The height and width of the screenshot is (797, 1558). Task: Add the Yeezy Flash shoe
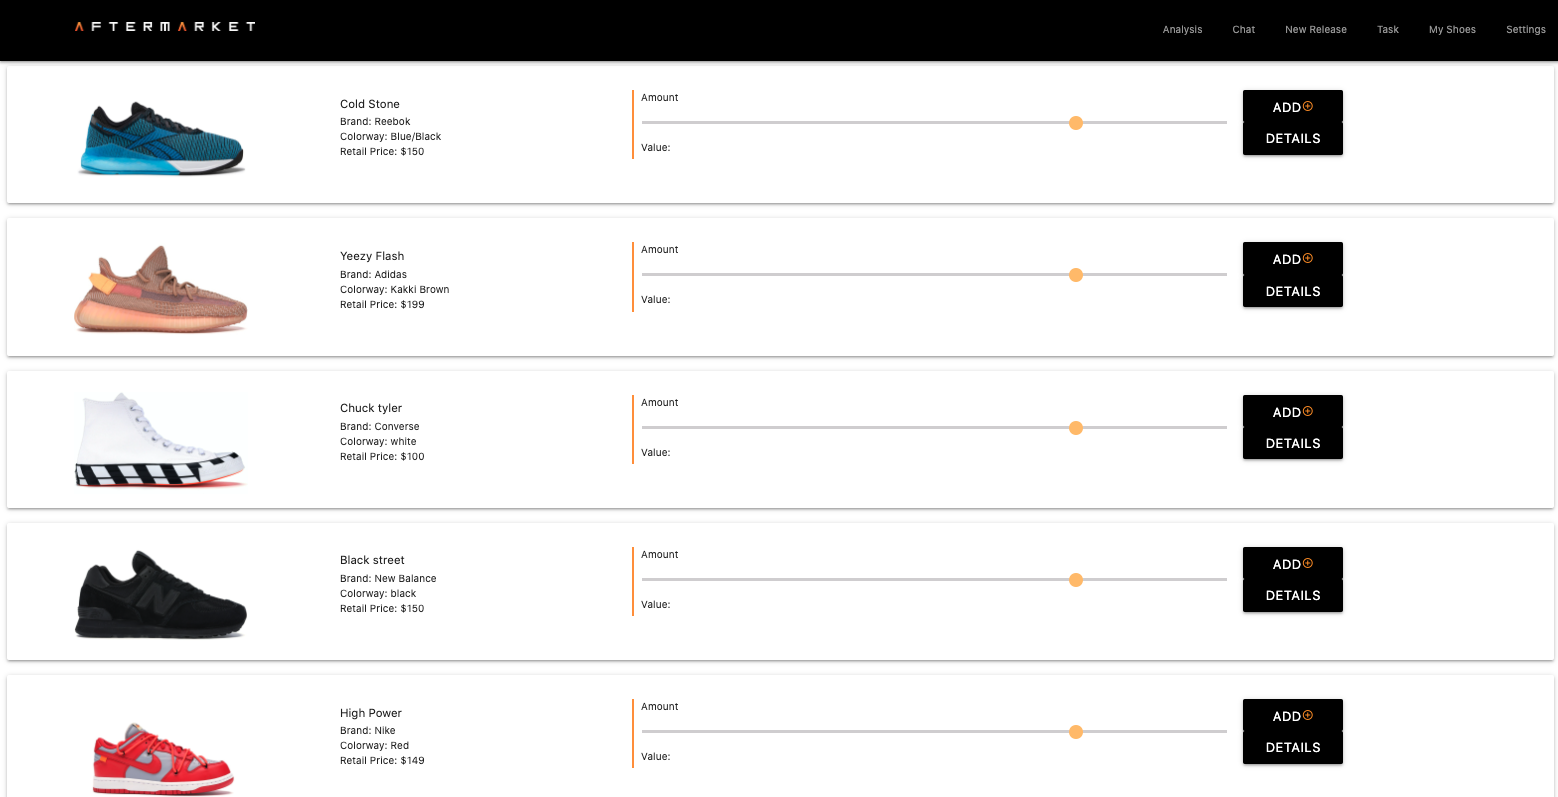pyautogui.click(x=1292, y=259)
